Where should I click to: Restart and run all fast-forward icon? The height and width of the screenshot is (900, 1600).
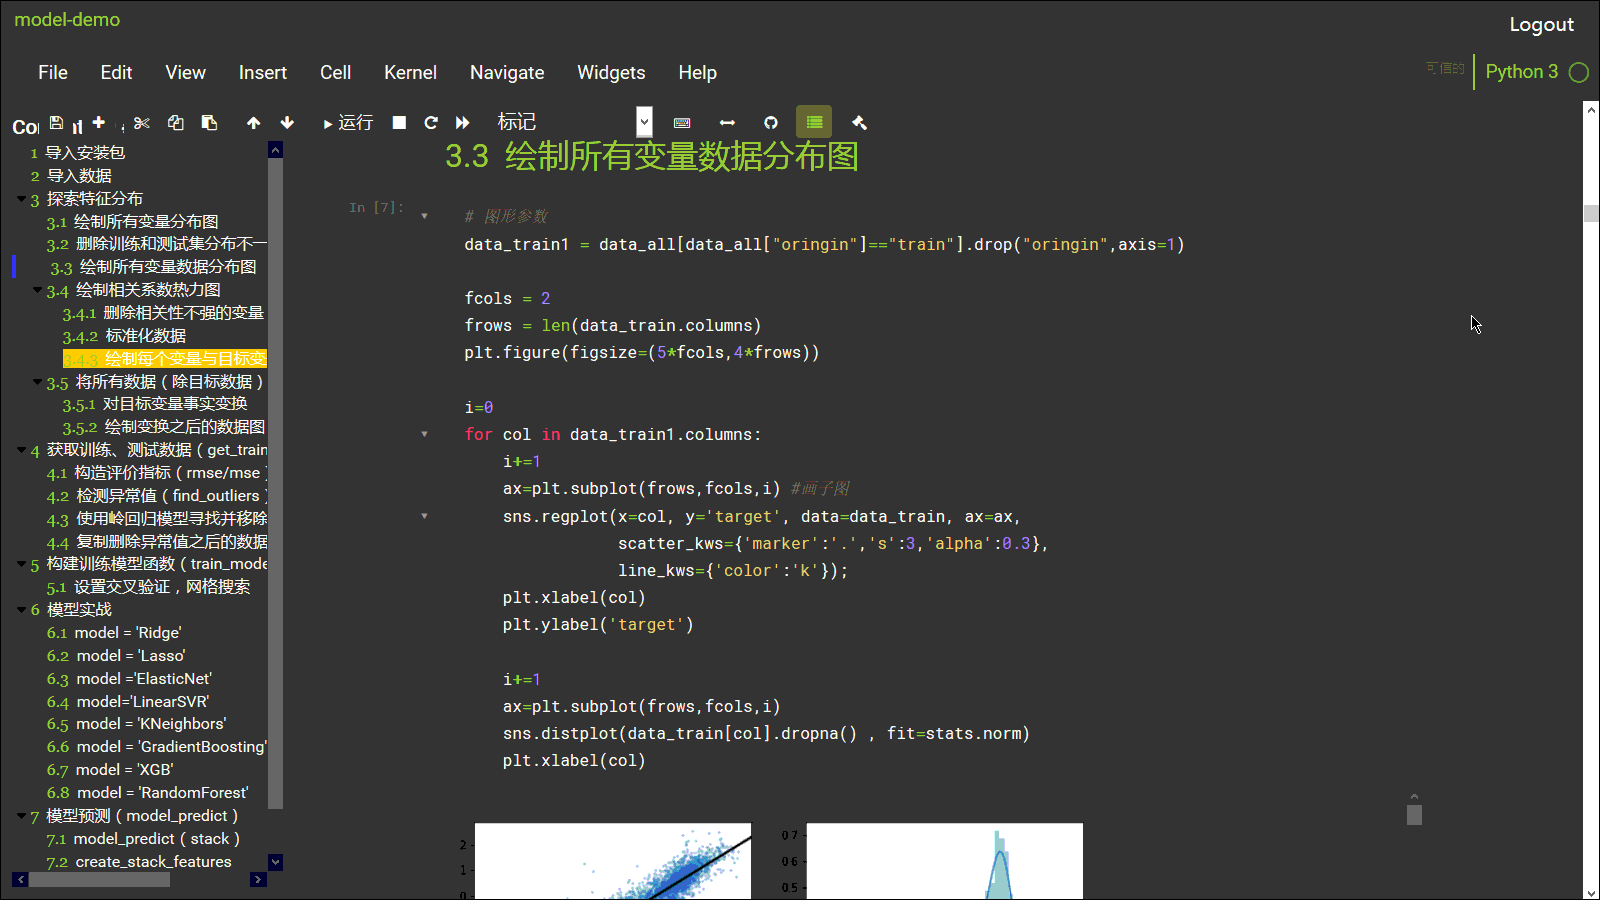tap(462, 122)
